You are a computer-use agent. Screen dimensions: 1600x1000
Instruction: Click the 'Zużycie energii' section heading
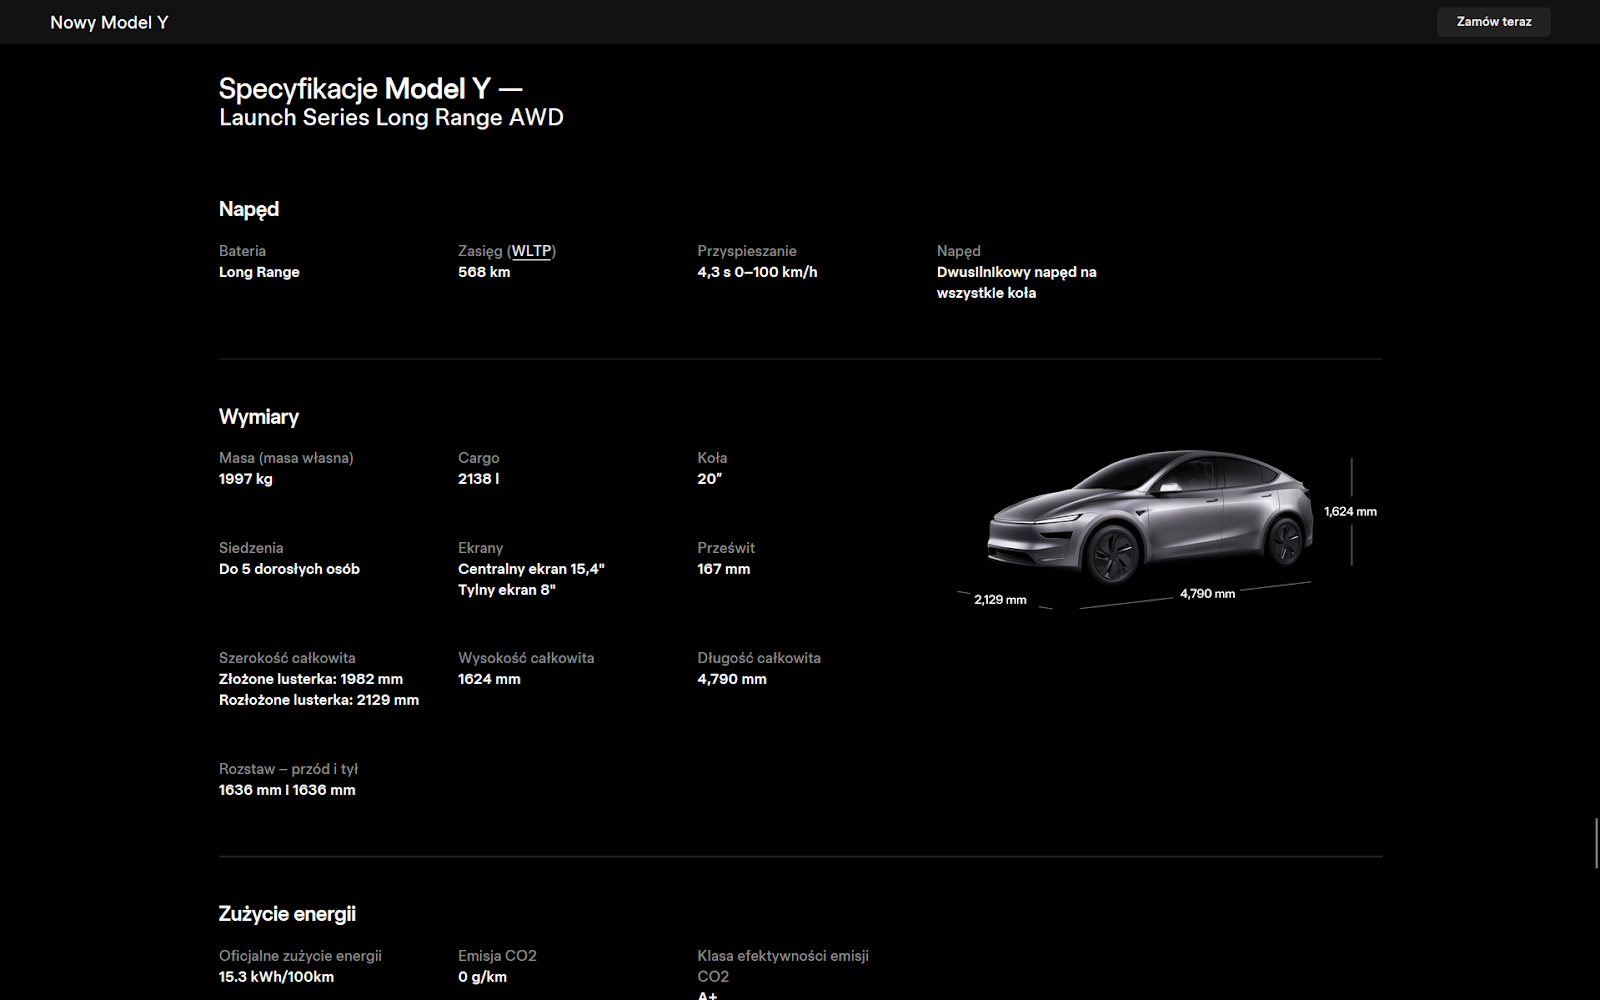[287, 914]
